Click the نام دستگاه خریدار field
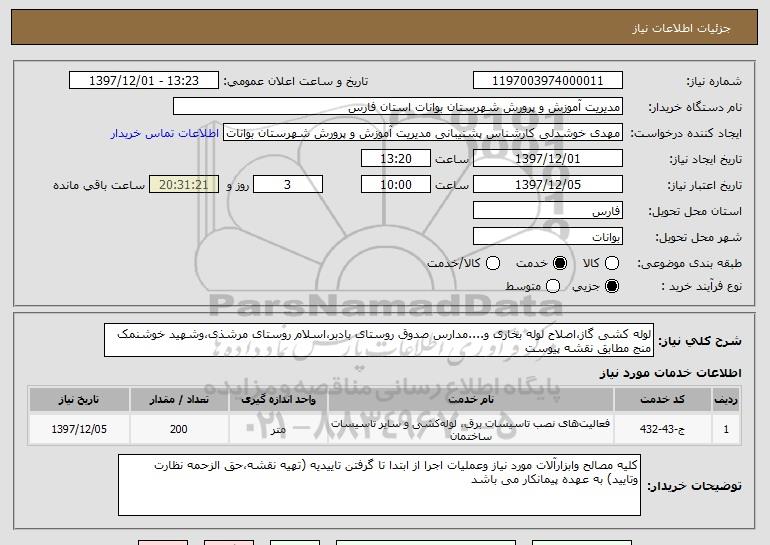 coord(398,107)
